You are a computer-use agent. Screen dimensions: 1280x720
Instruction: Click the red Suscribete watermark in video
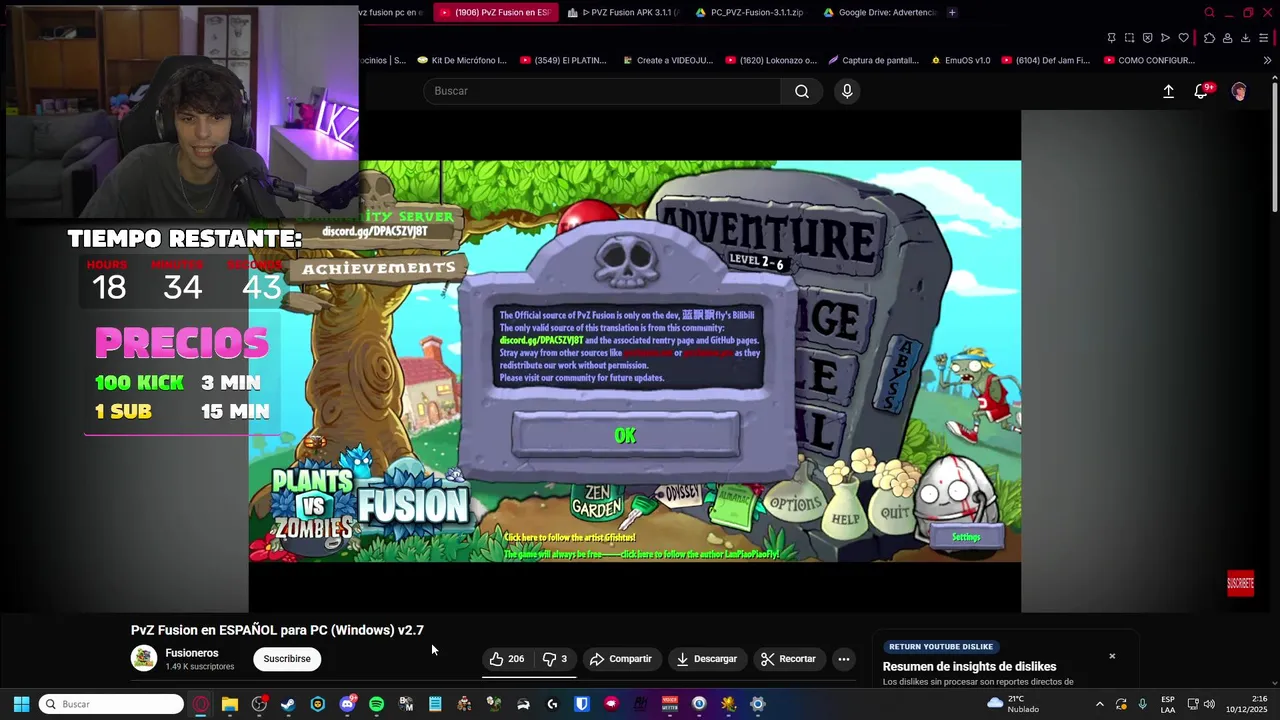coord(1240,583)
